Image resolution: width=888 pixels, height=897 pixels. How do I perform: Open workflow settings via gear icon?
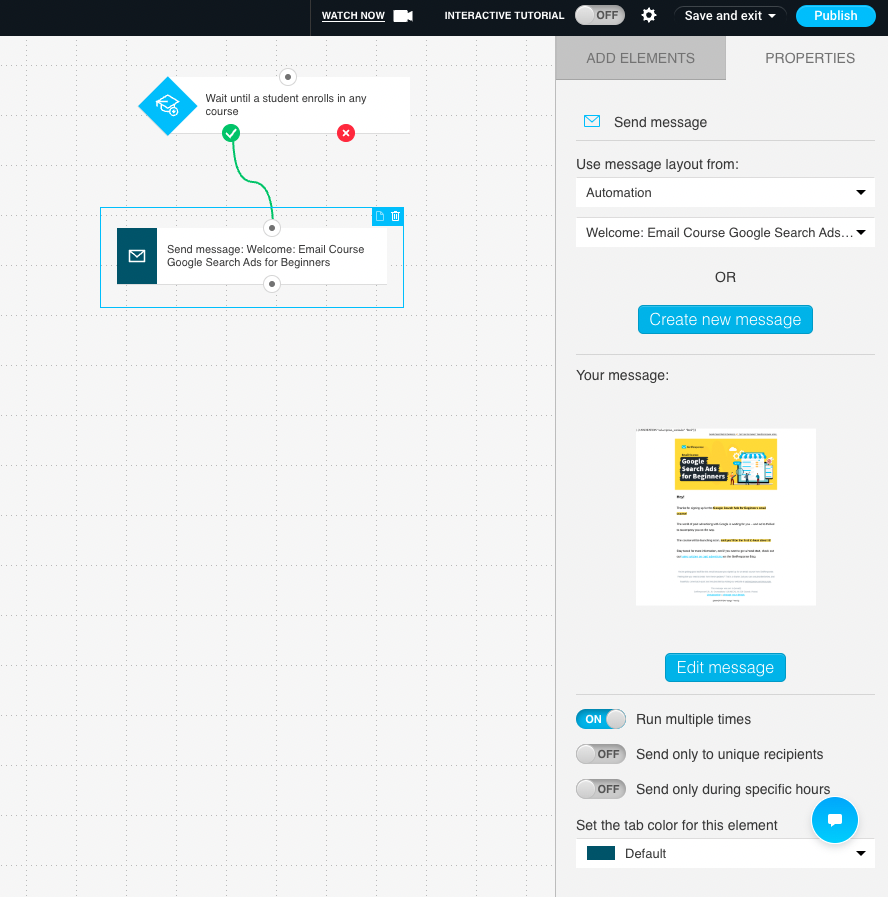click(x=648, y=16)
